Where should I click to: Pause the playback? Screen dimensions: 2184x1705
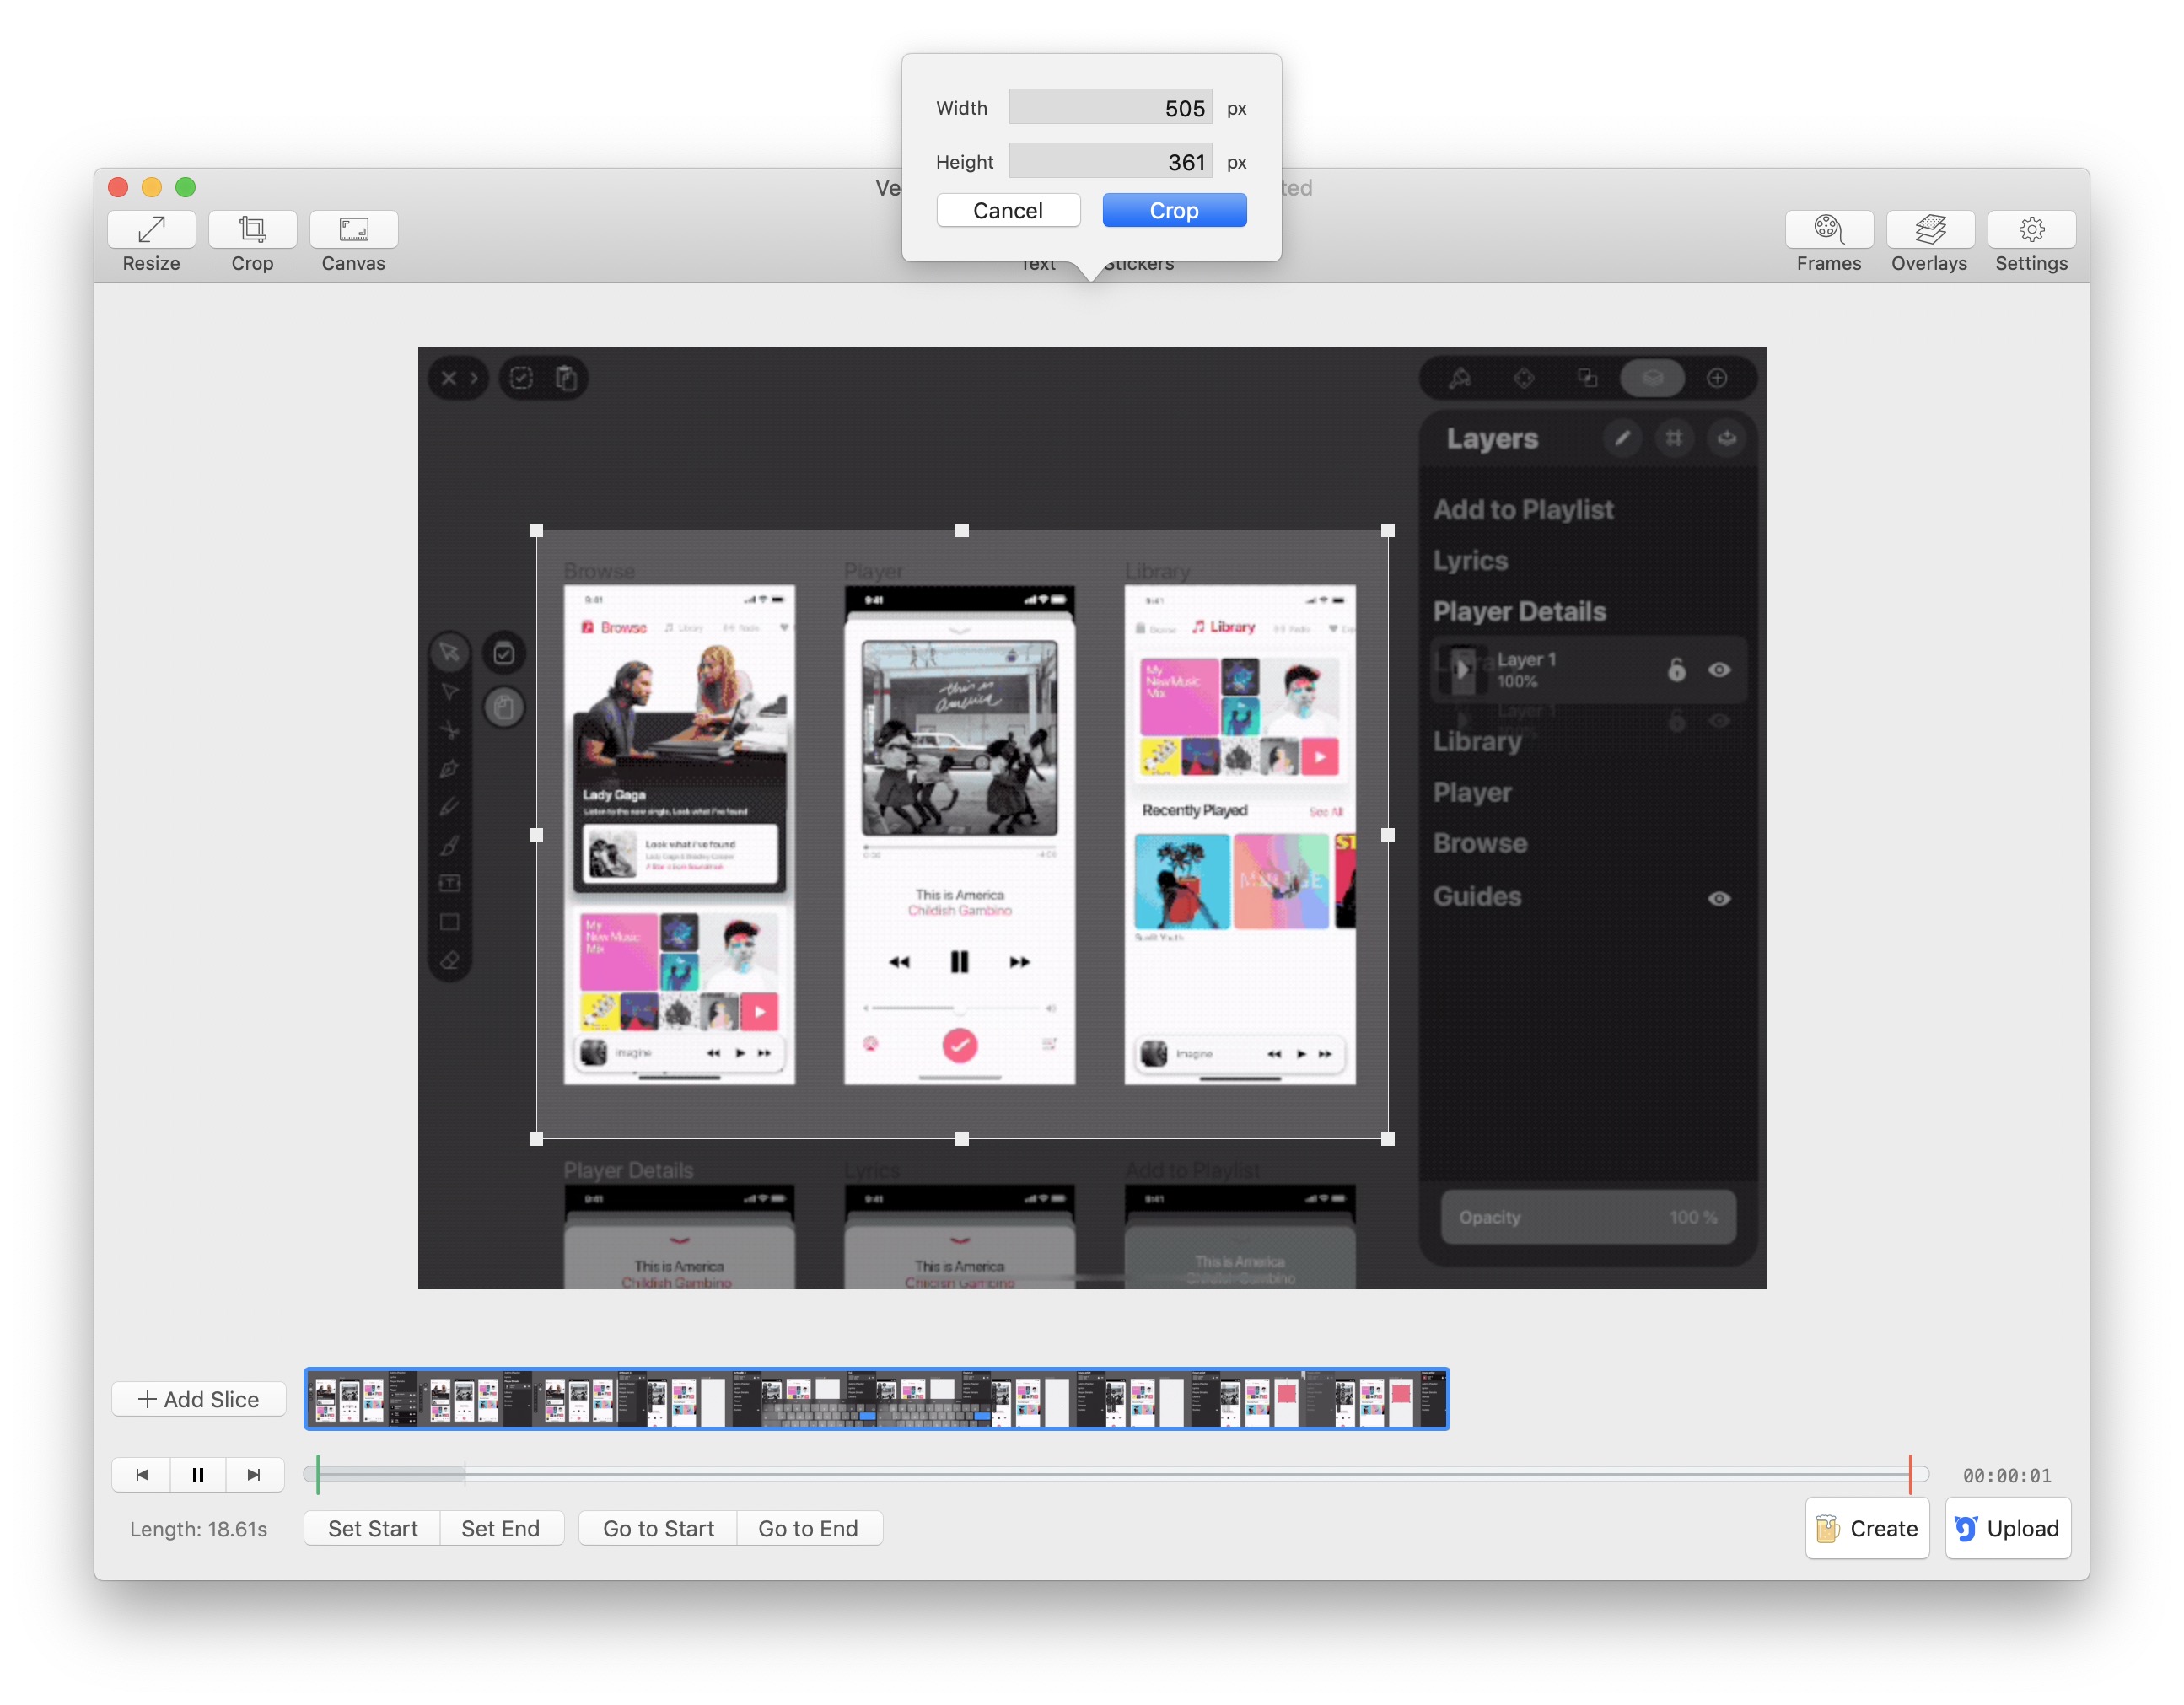pyautogui.click(x=198, y=1474)
